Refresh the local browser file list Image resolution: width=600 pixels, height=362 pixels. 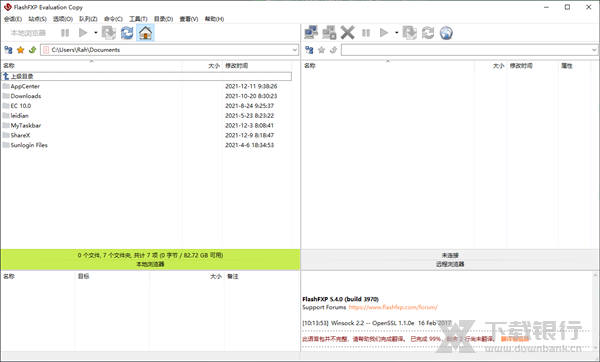click(127, 33)
